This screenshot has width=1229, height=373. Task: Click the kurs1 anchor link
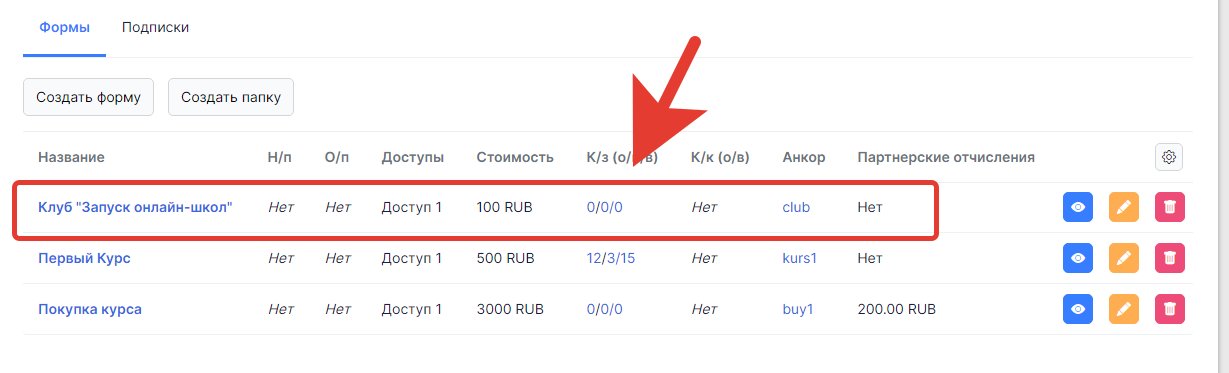point(800,258)
